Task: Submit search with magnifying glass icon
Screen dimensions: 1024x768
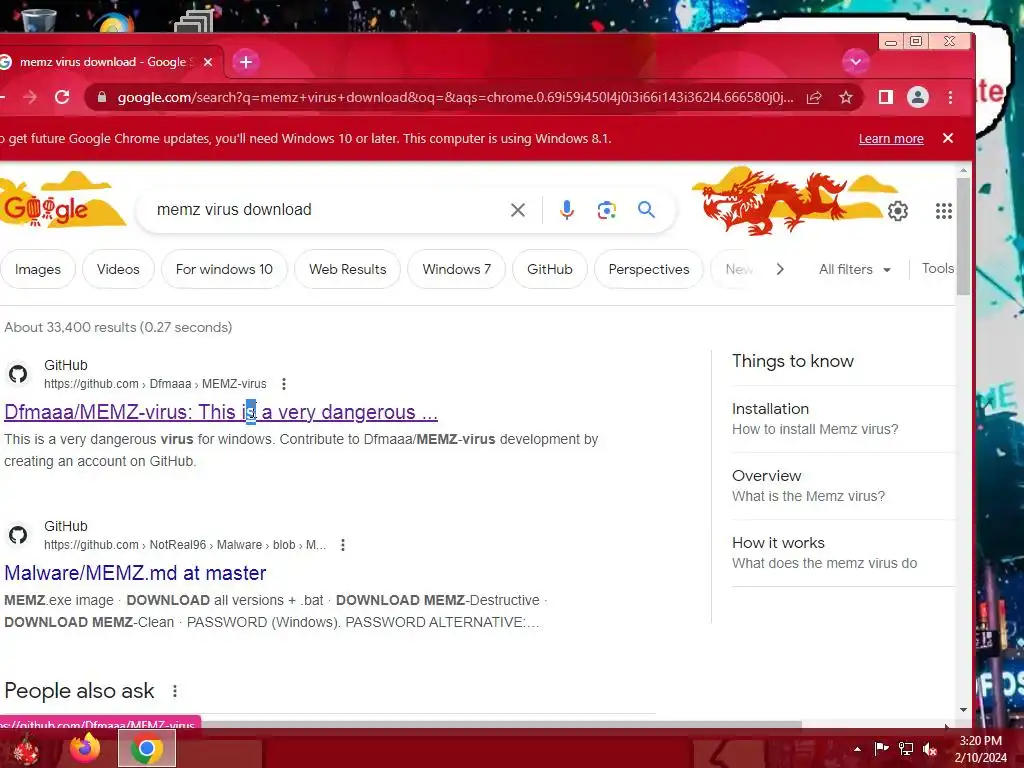Action: 646,210
